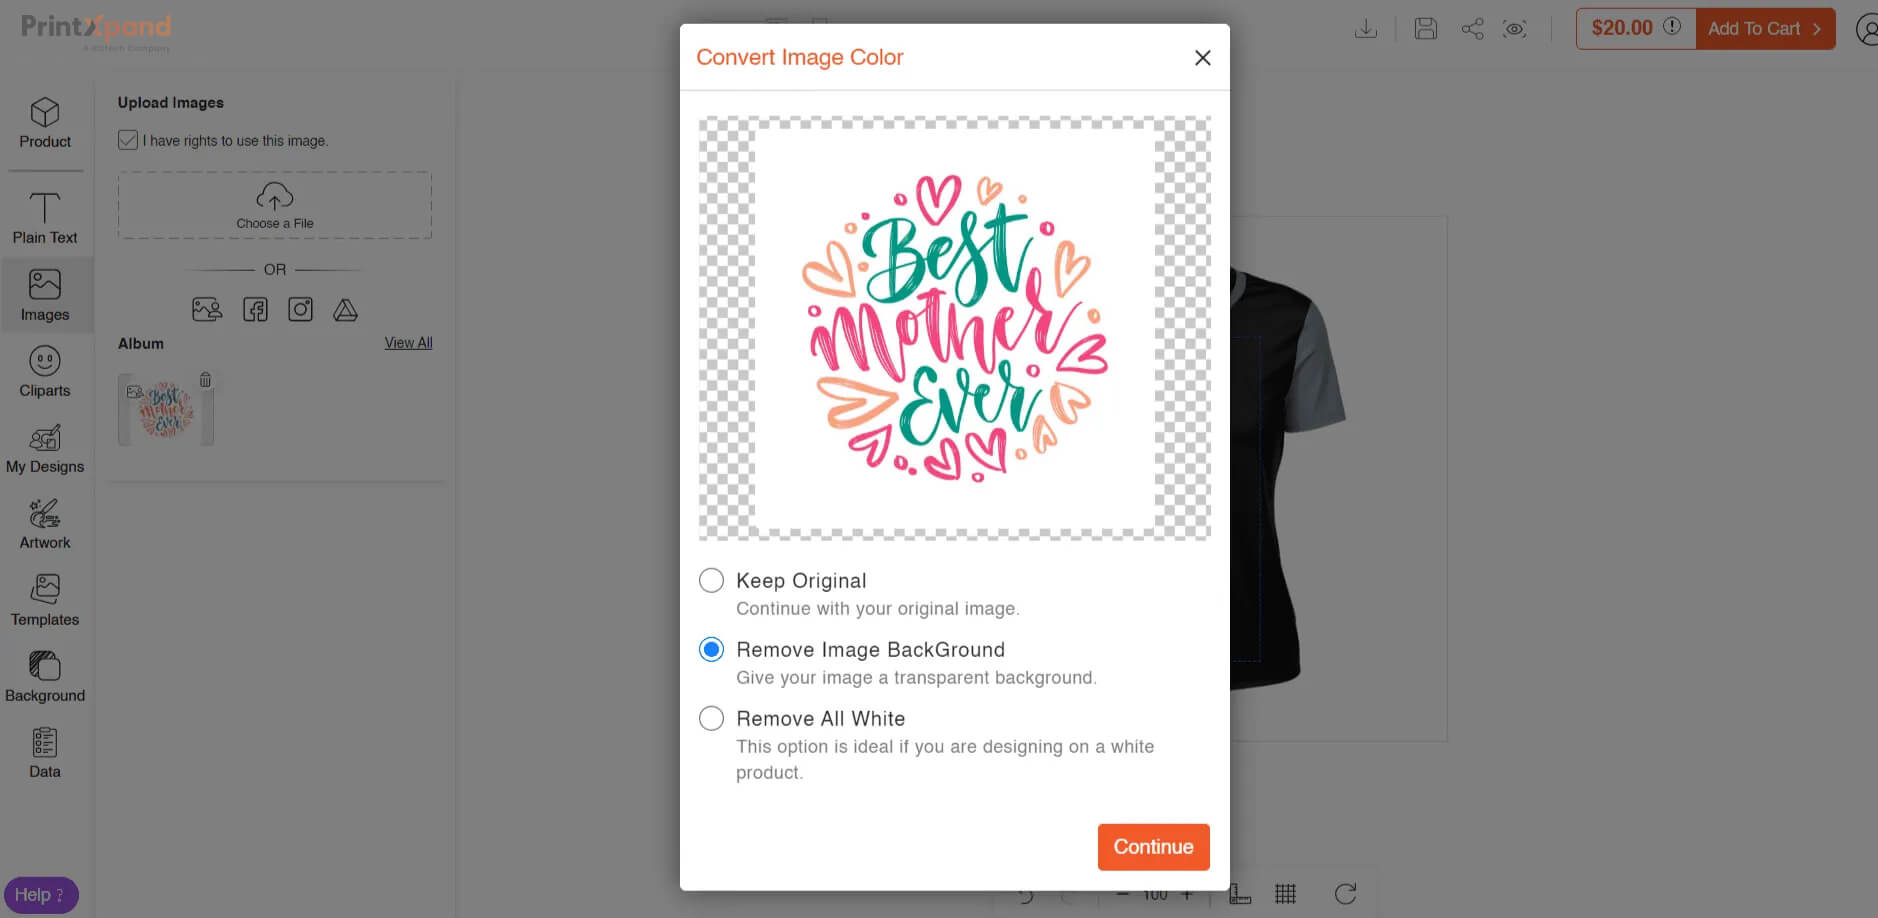Click Add To Cart button
The width and height of the screenshot is (1878, 918).
point(1764,29)
